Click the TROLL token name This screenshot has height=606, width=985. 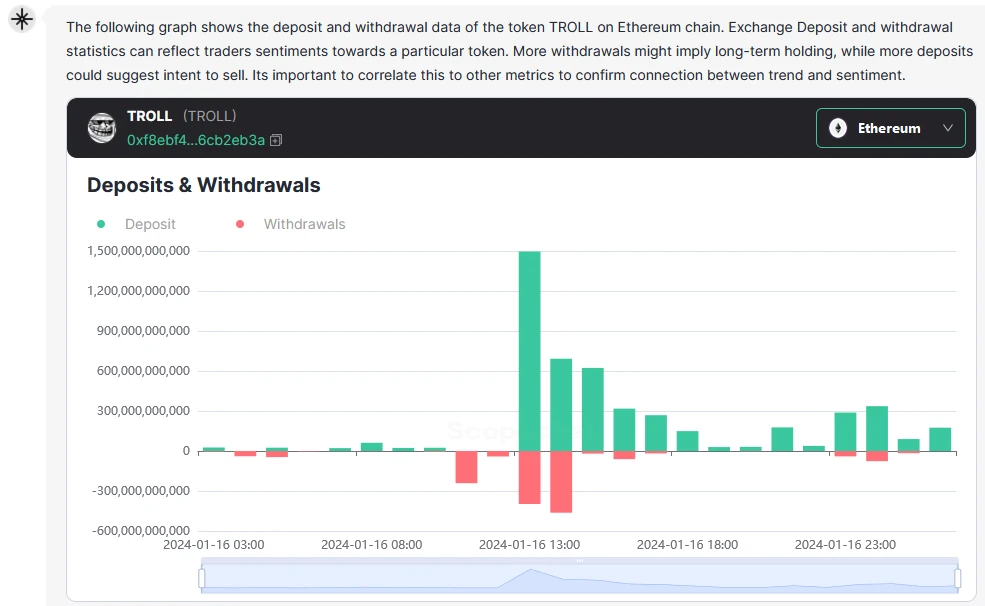tap(150, 116)
